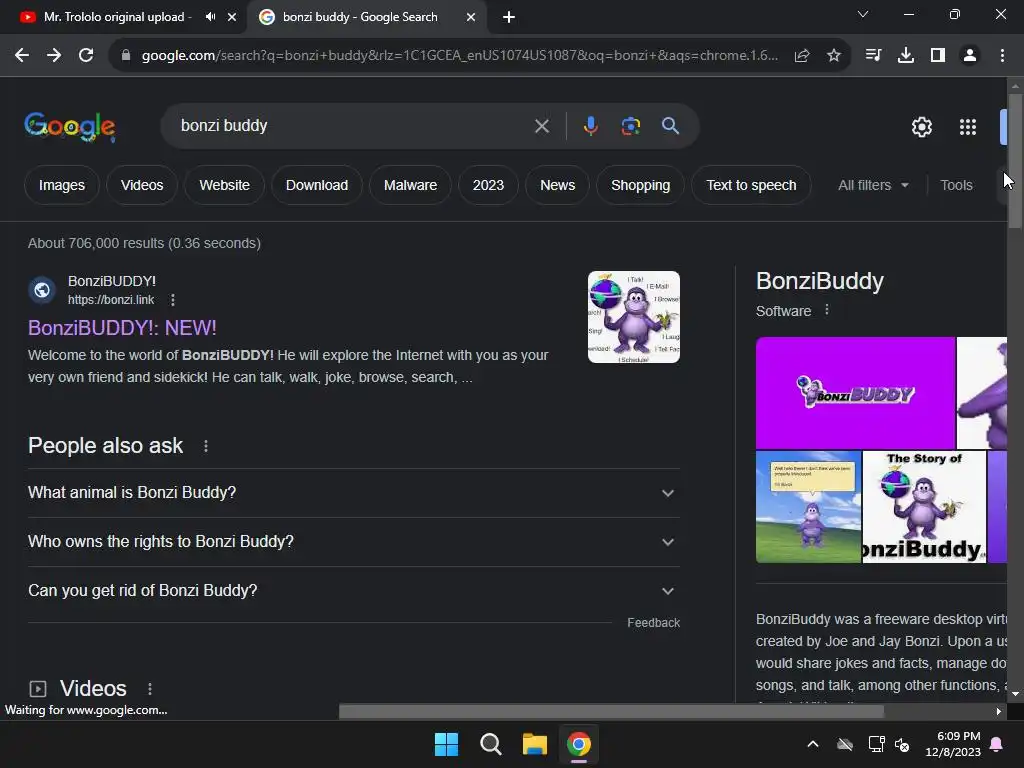Open site information lock icon
The image size is (1024, 768).
pyautogui.click(x=126, y=56)
